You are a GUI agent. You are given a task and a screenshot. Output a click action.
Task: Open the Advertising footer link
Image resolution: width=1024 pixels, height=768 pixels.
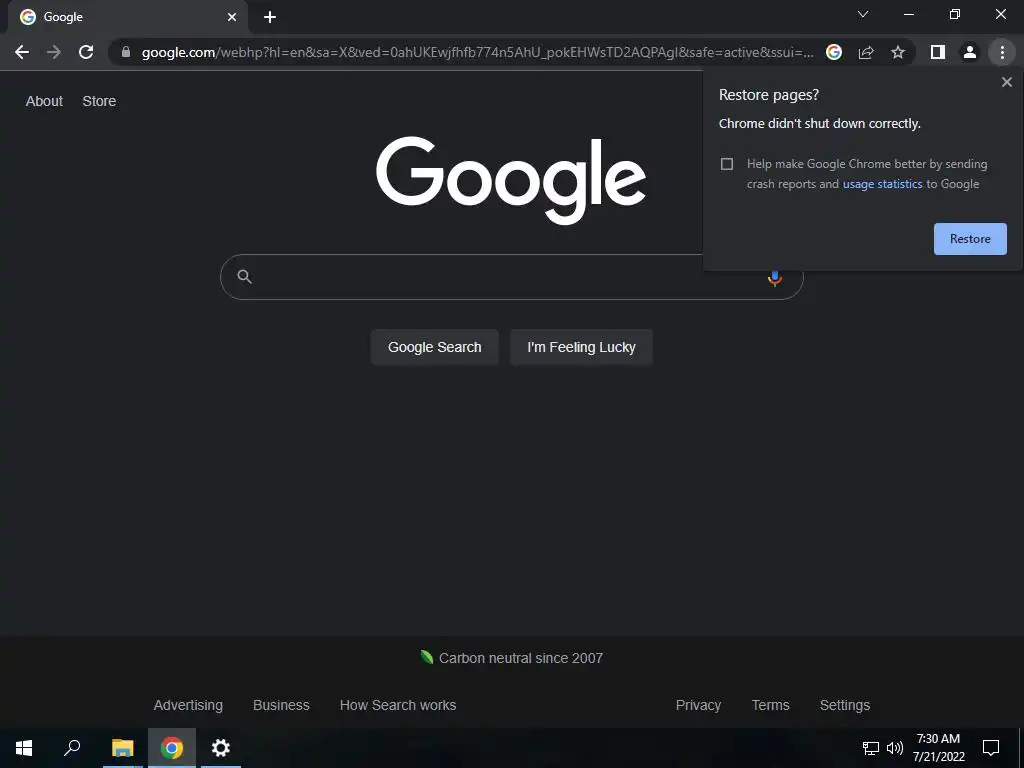[x=188, y=705]
